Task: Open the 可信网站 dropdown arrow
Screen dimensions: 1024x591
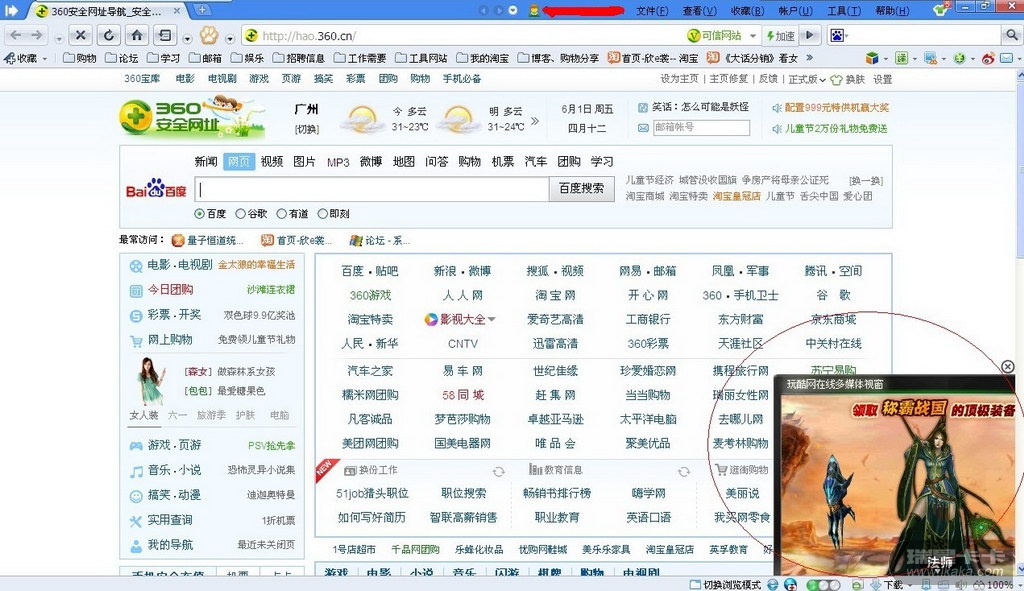Action: [753, 36]
